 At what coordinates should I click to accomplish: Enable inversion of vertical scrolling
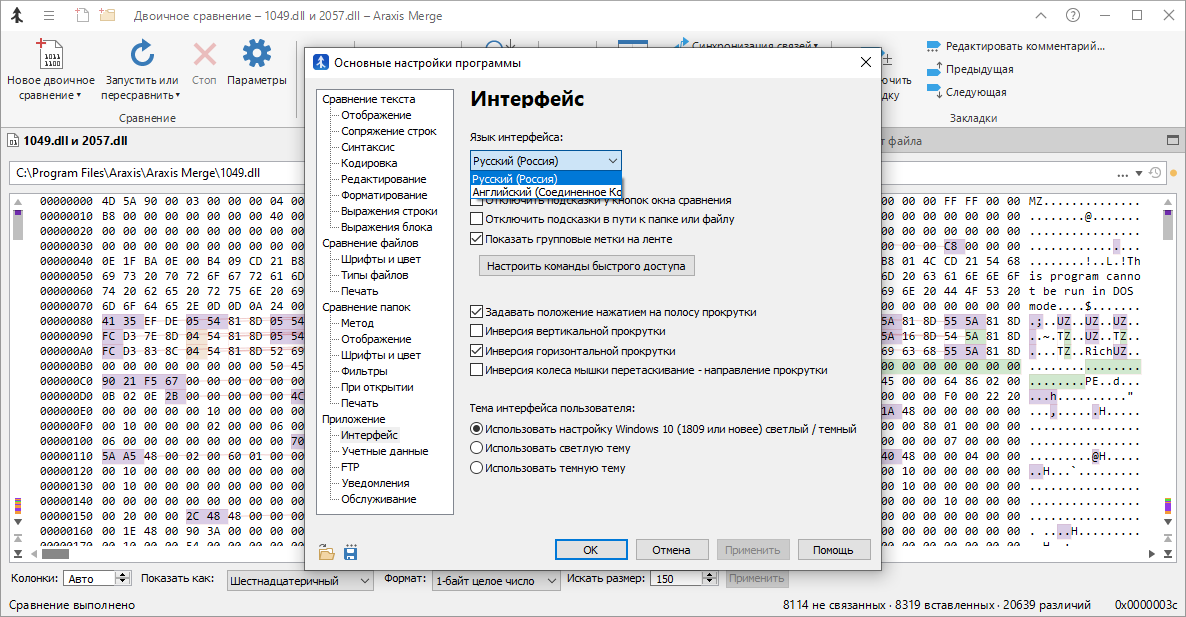(477, 331)
